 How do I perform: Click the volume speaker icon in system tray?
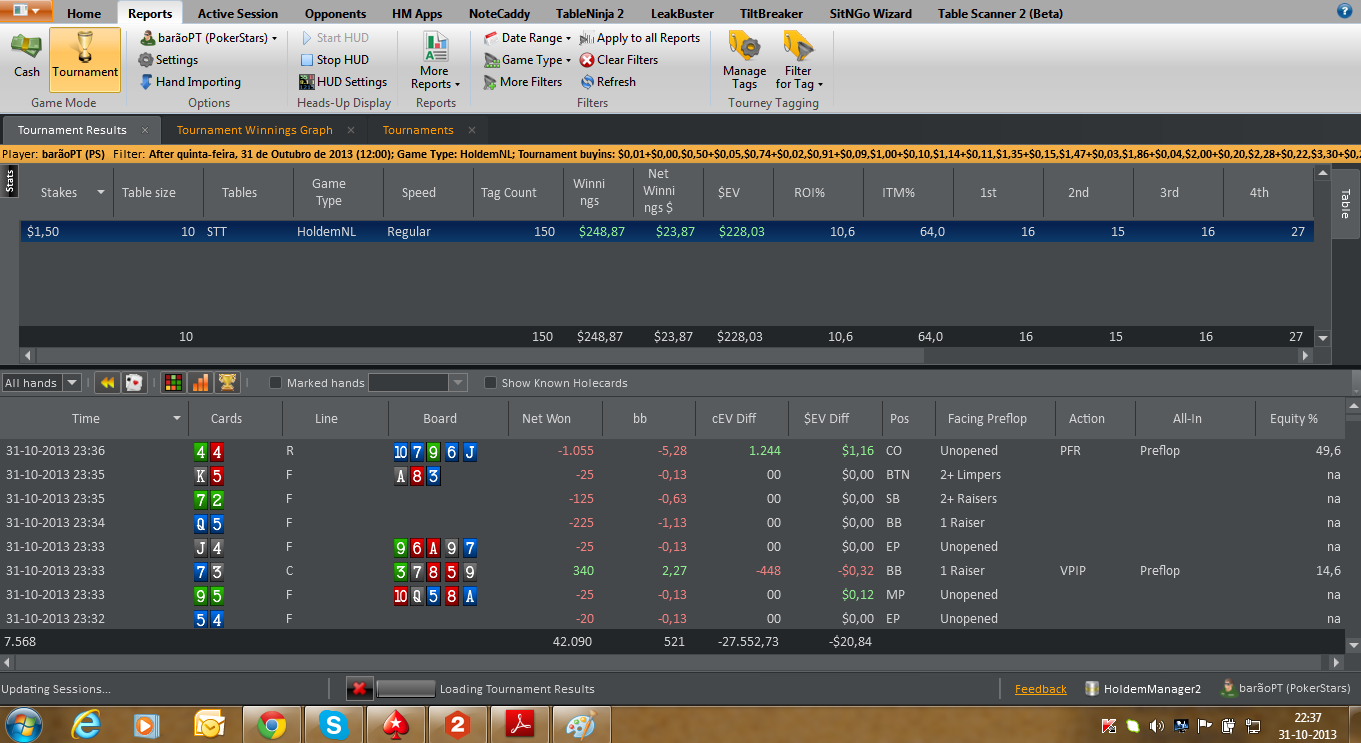(x=1157, y=726)
